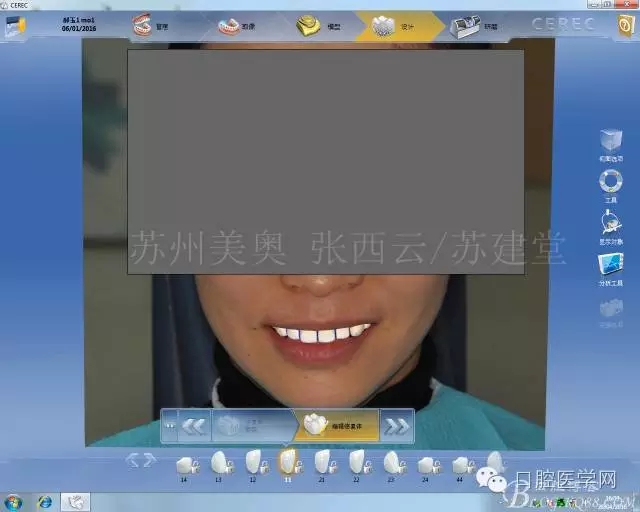
Task: Select tooth 44 restoration icon
Action: [462, 464]
